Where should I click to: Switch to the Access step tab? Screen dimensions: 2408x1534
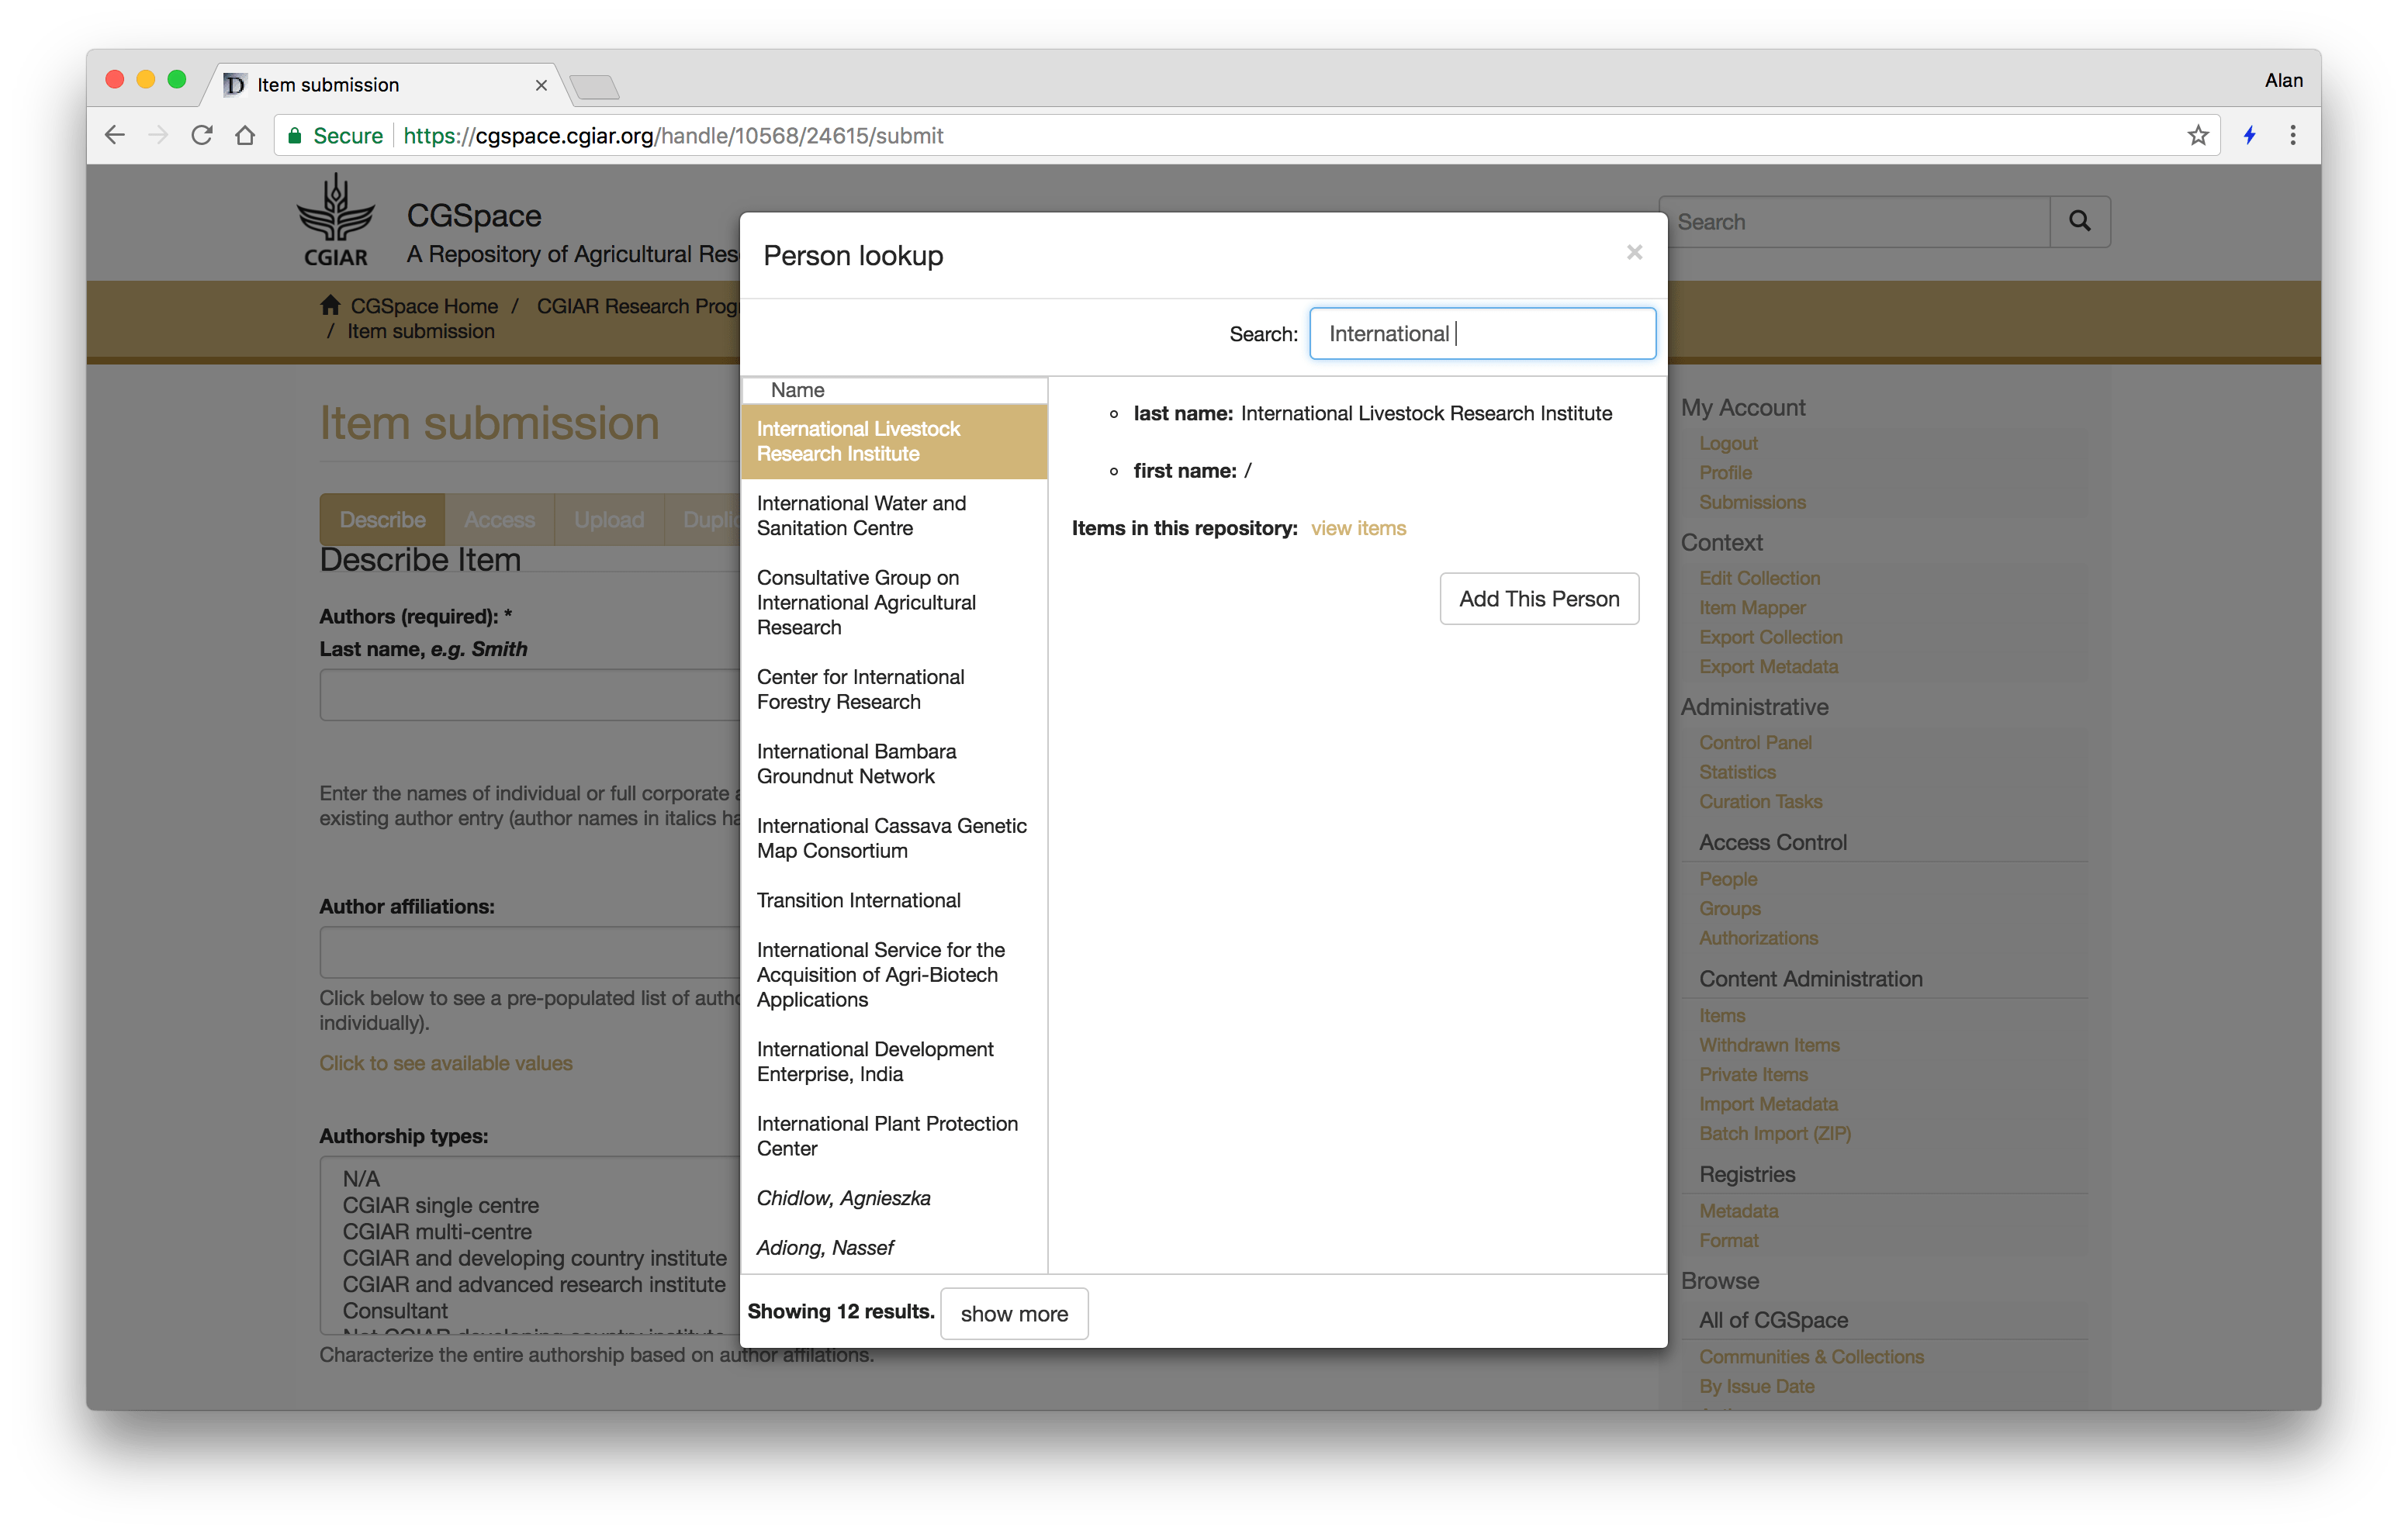499,519
